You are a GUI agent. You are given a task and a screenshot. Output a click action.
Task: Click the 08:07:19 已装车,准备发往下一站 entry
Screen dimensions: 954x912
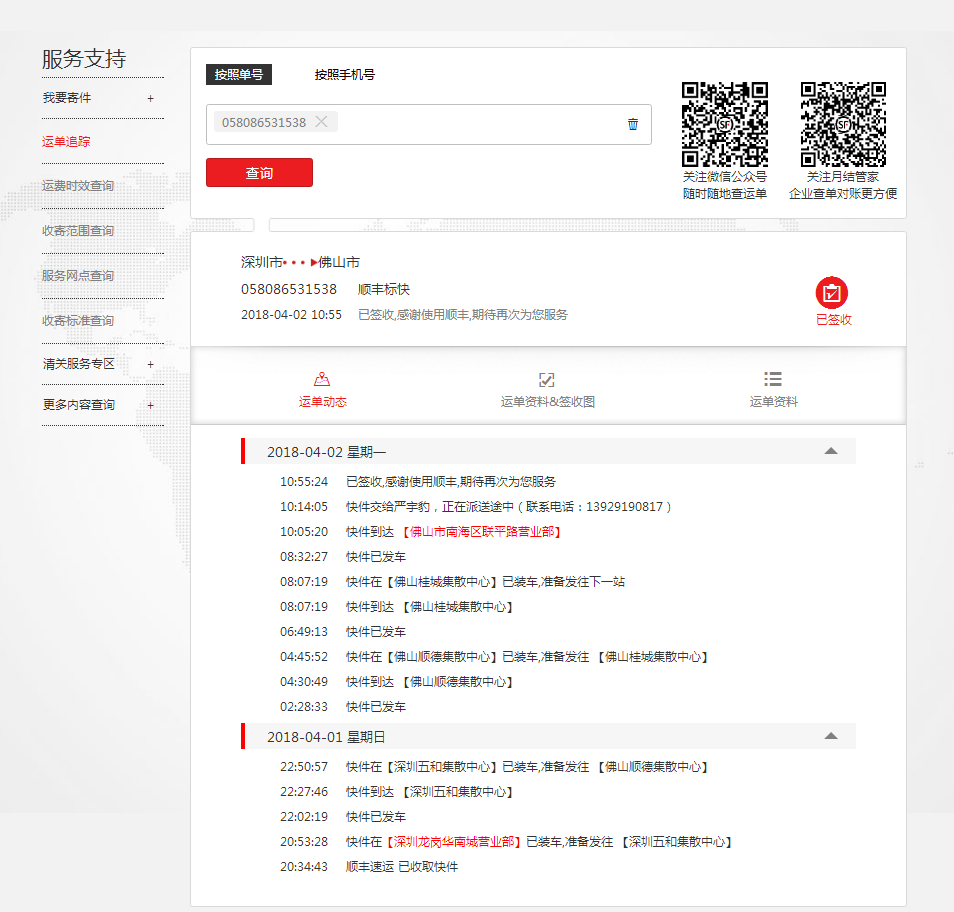(x=452, y=582)
